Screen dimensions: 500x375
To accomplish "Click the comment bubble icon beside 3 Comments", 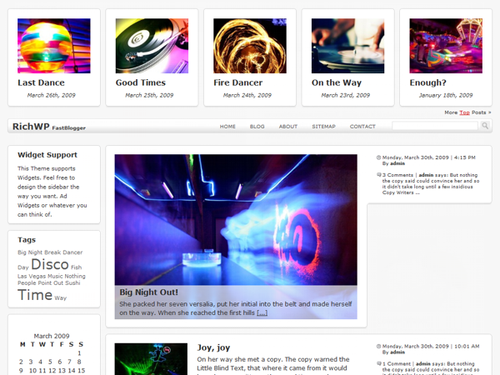I will click(x=379, y=175).
